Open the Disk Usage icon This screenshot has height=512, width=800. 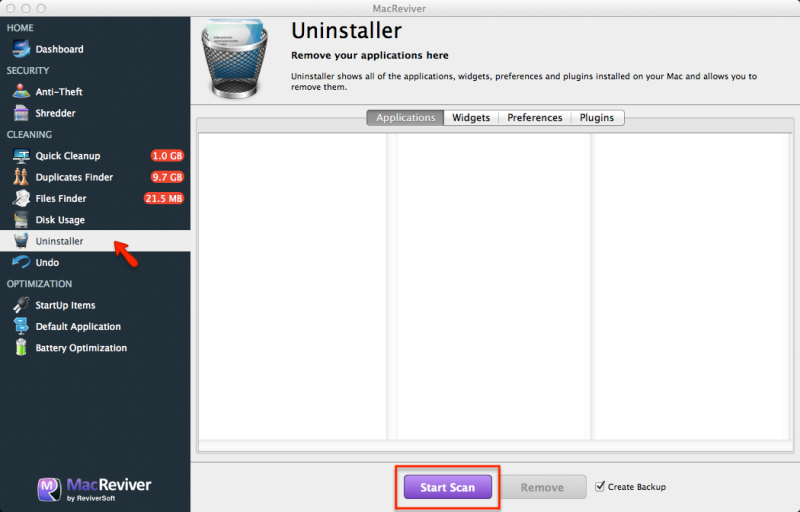pos(21,220)
